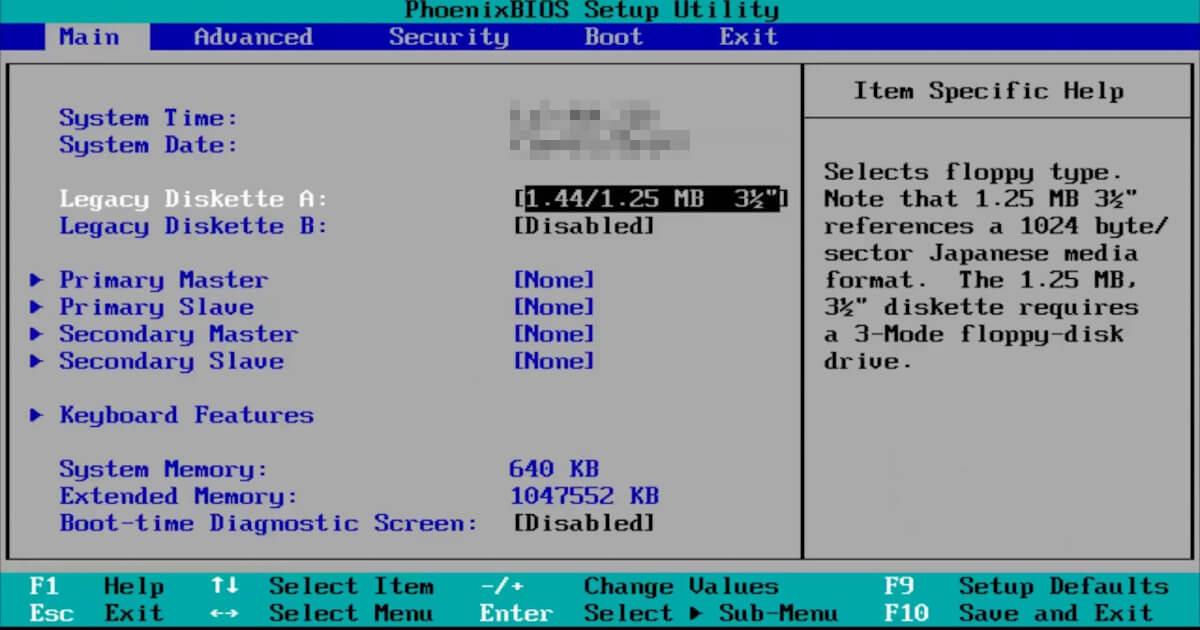1200x630 pixels.
Task: Select the Security menu
Action: coord(449,37)
